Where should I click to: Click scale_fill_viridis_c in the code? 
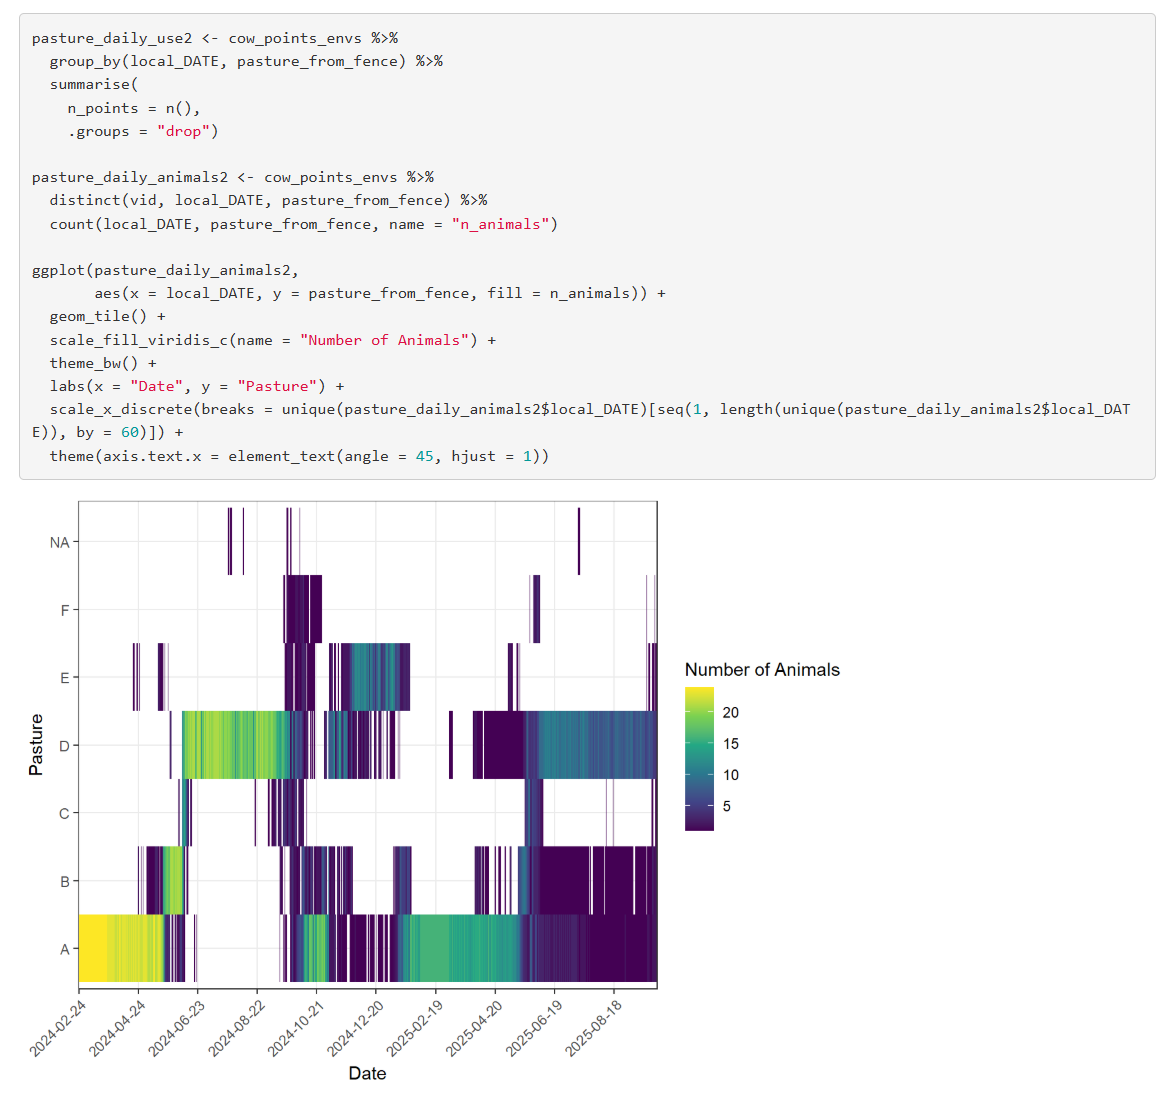(x=139, y=340)
